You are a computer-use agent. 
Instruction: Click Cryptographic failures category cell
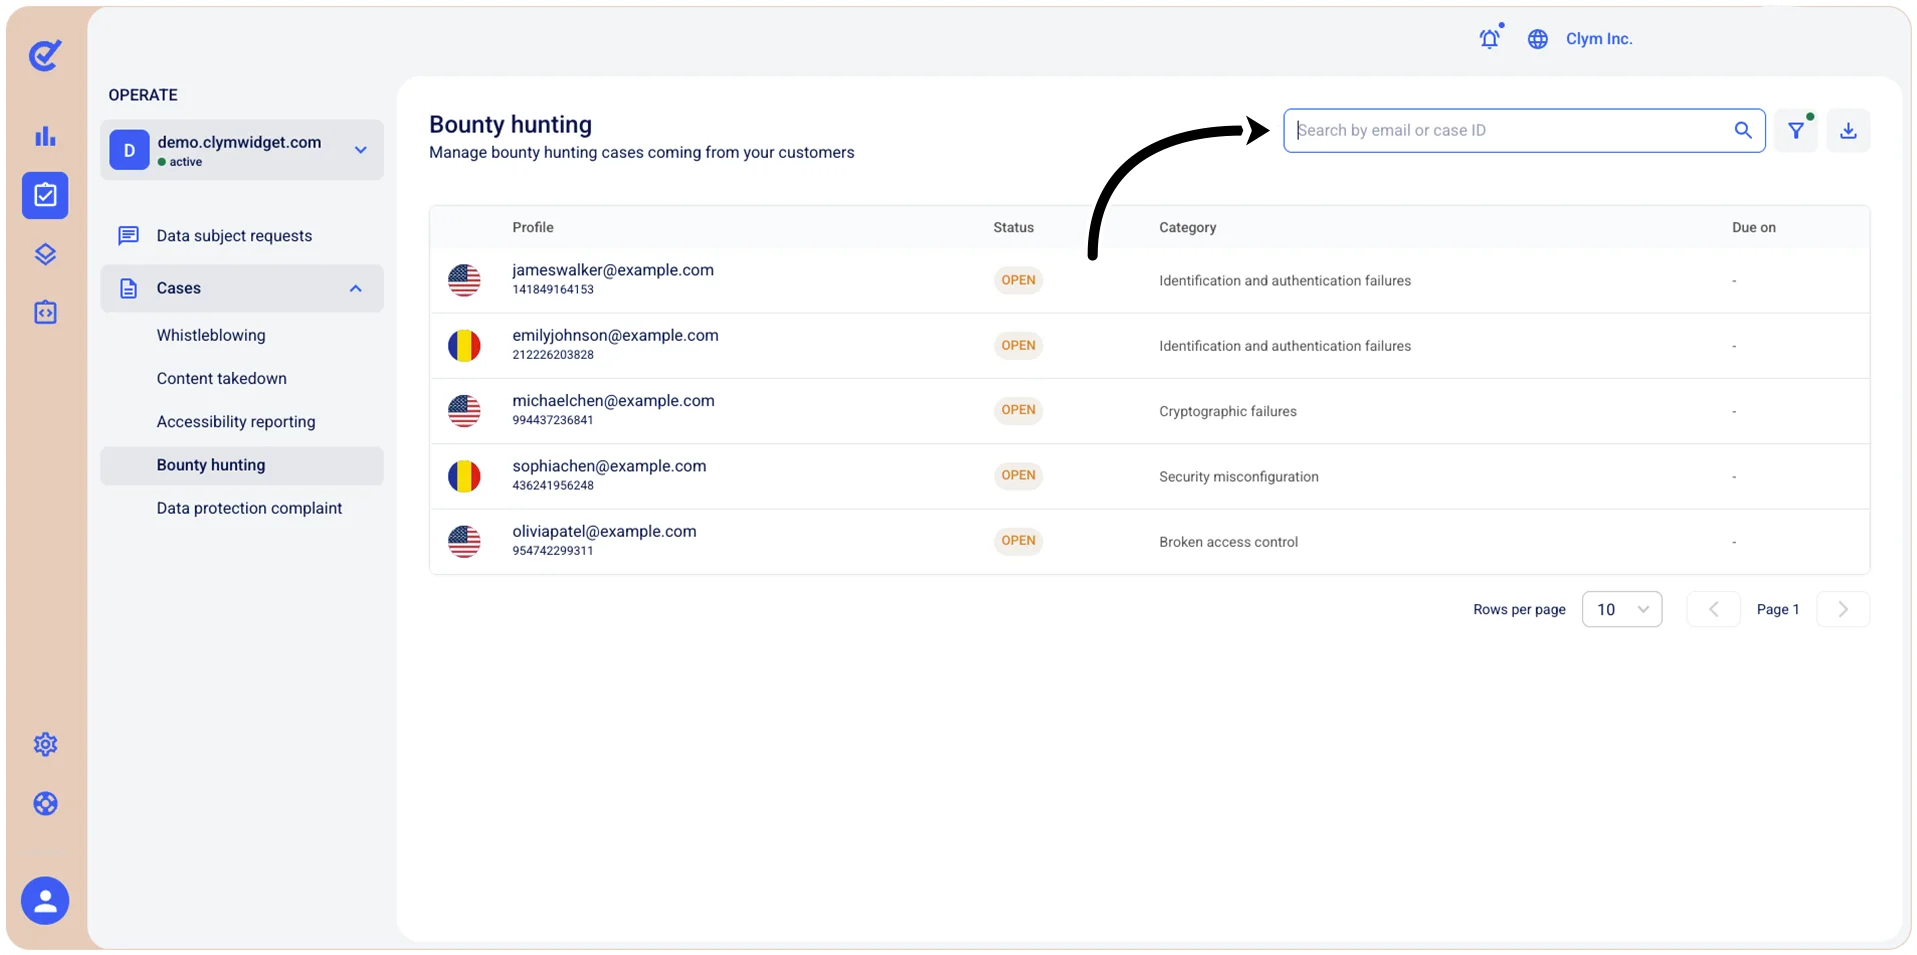[x=1227, y=411]
